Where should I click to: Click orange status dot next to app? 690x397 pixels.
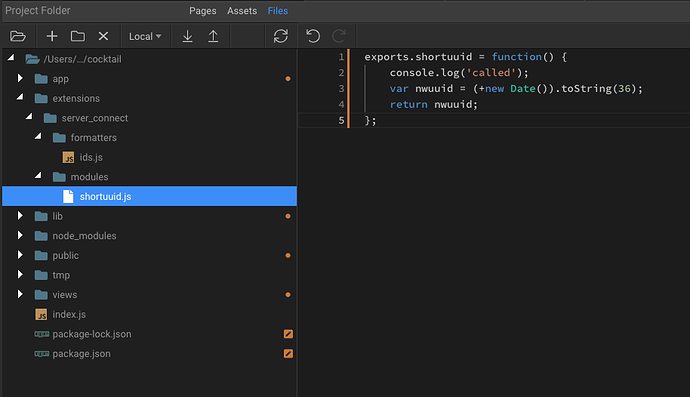pos(288,79)
